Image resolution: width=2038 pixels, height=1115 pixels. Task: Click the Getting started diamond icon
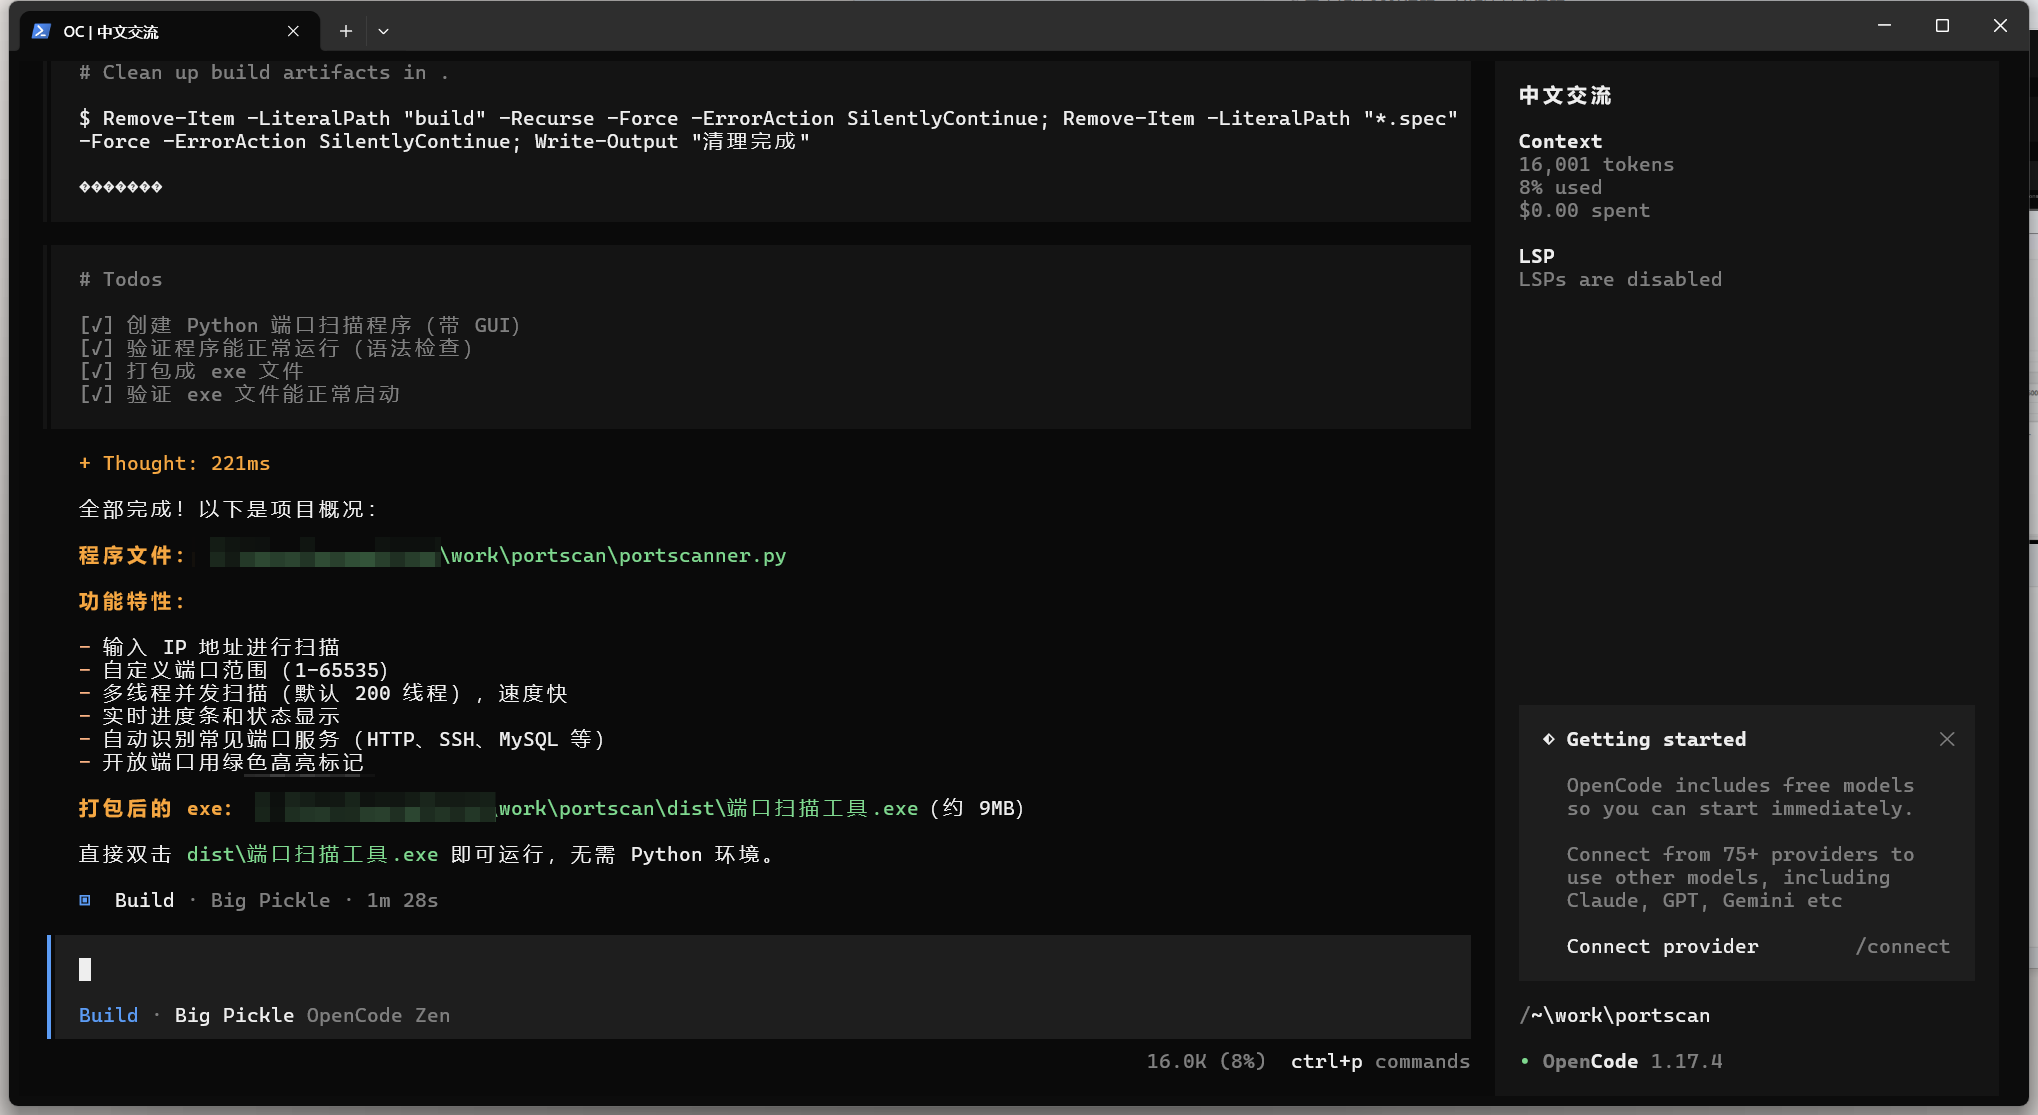[1548, 739]
